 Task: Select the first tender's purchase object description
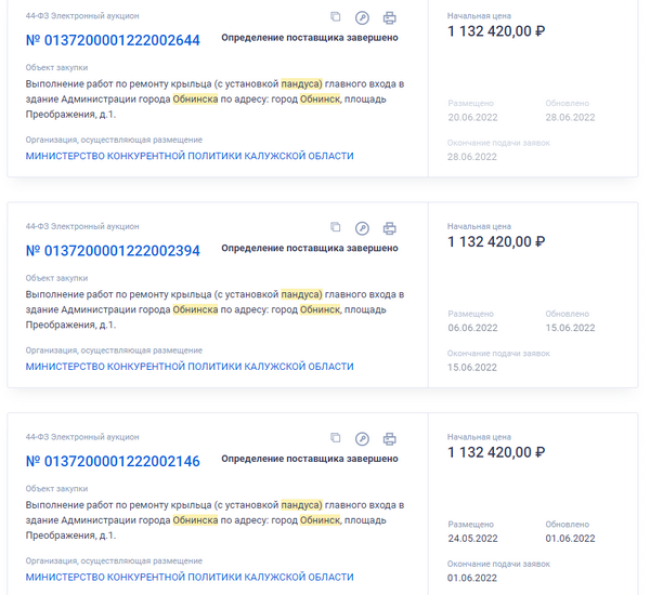215,99
